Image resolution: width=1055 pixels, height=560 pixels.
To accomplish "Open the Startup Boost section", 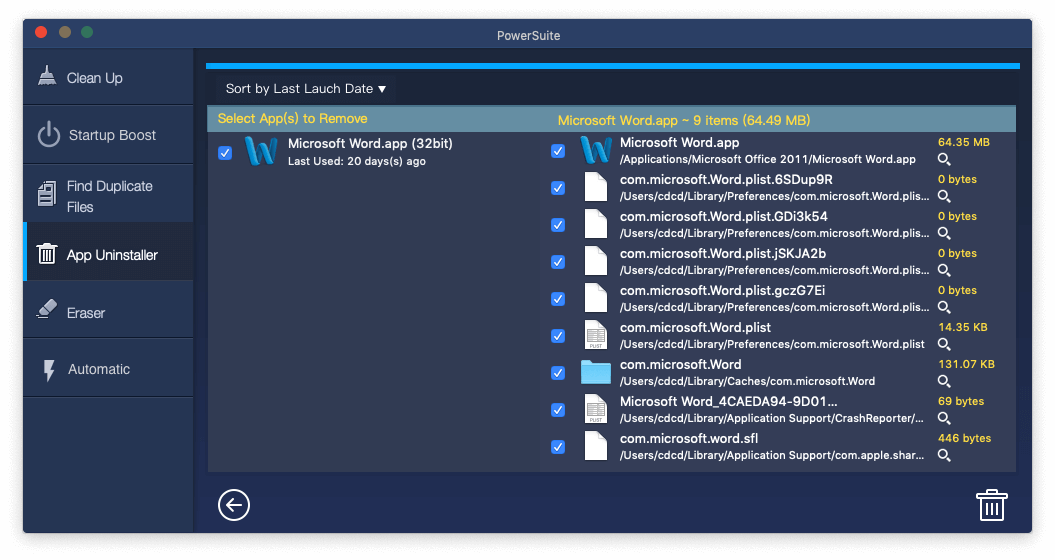I will point(108,135).
